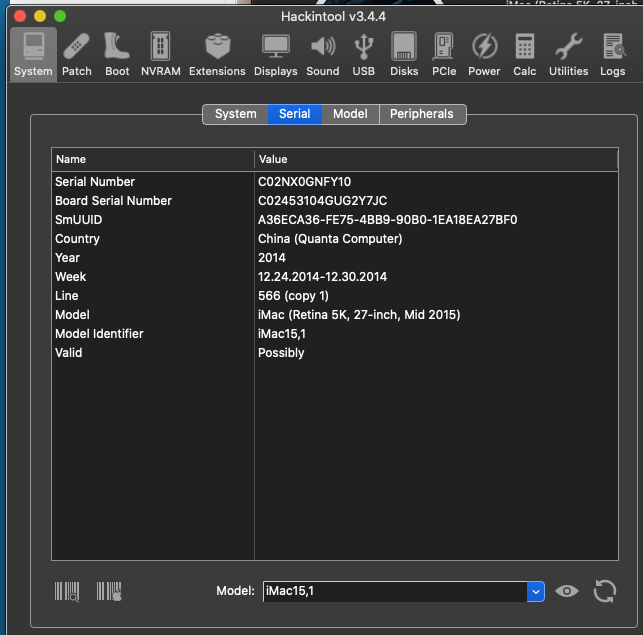Open the Patch tool
The width and height of the screenshot is (643, 635).
77,55
